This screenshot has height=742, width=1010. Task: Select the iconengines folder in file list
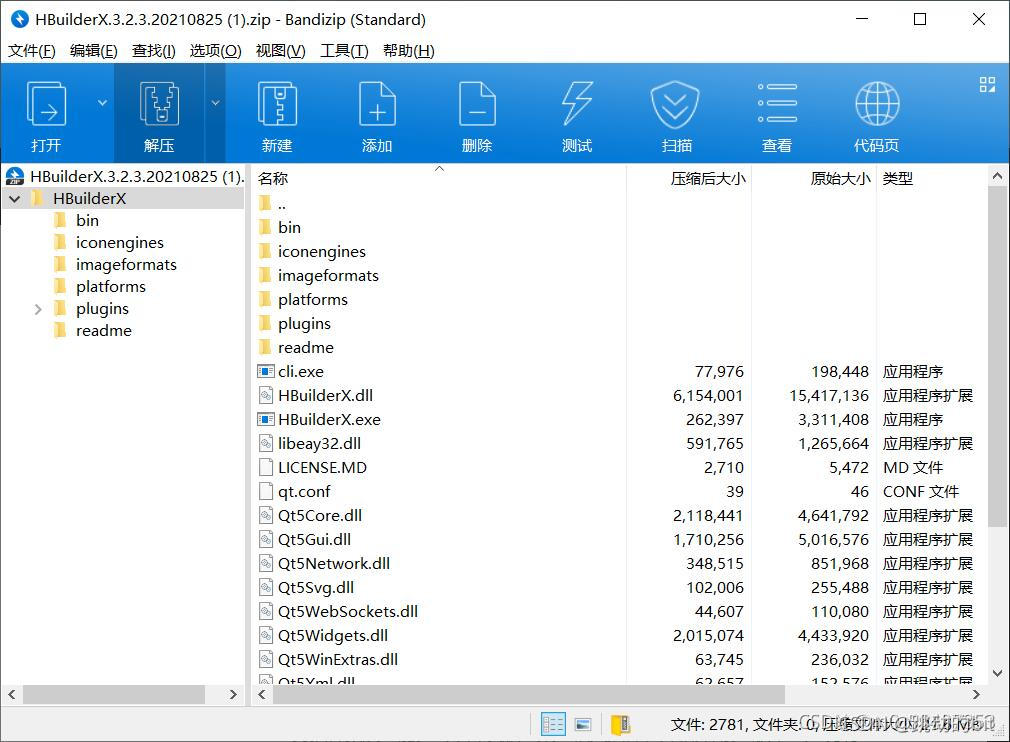(312, 251)
